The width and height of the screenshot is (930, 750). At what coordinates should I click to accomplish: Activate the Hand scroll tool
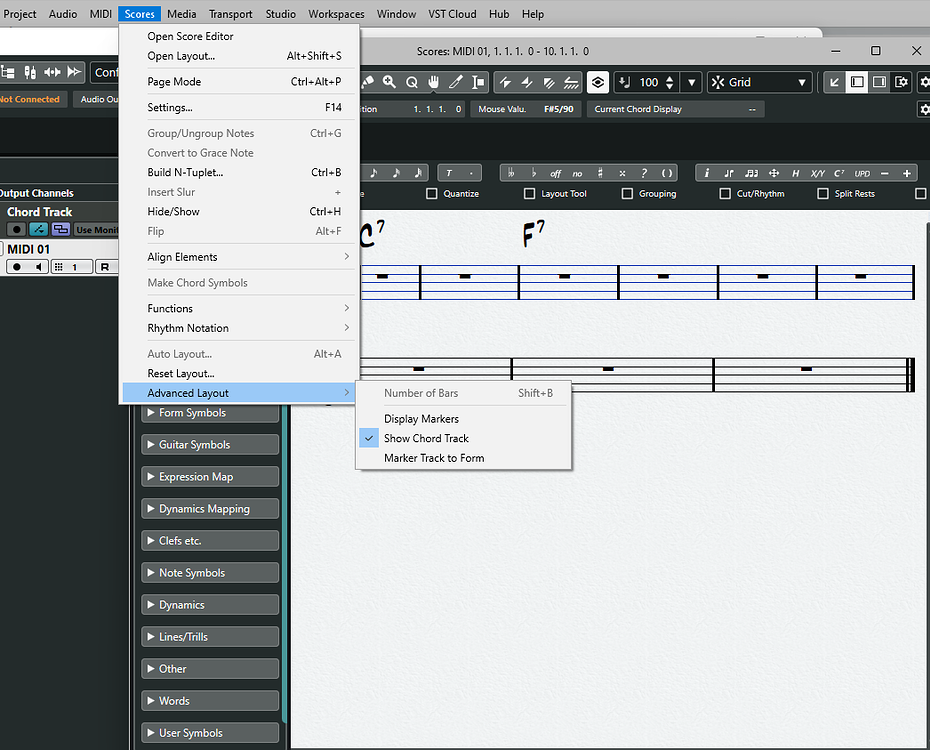432,82
